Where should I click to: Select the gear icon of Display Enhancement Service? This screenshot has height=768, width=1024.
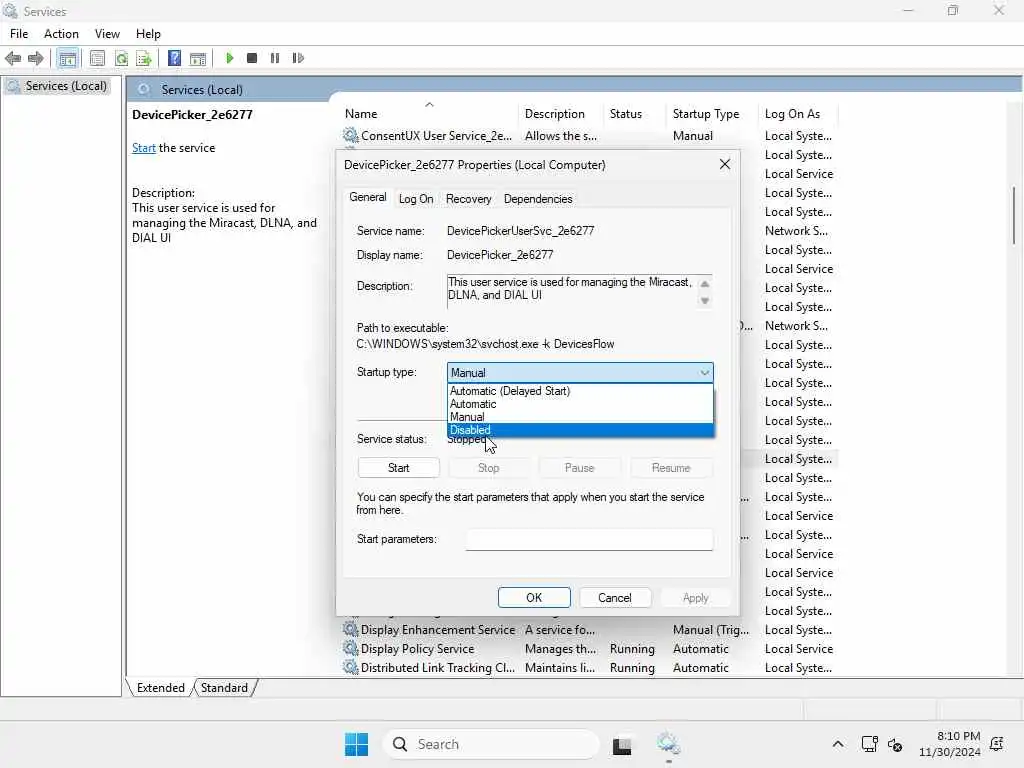[351, 630]
